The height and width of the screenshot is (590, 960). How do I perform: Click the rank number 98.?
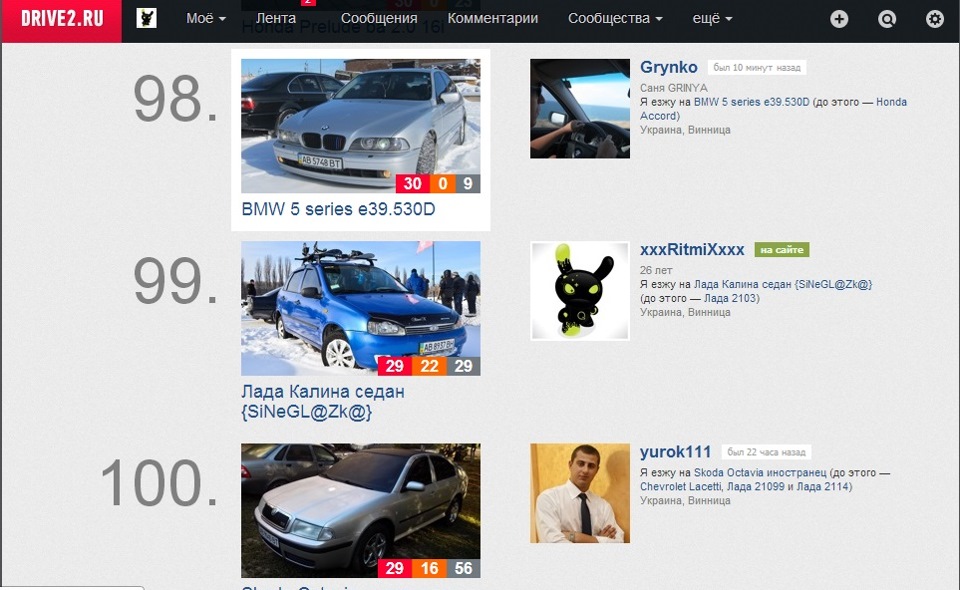175,99
